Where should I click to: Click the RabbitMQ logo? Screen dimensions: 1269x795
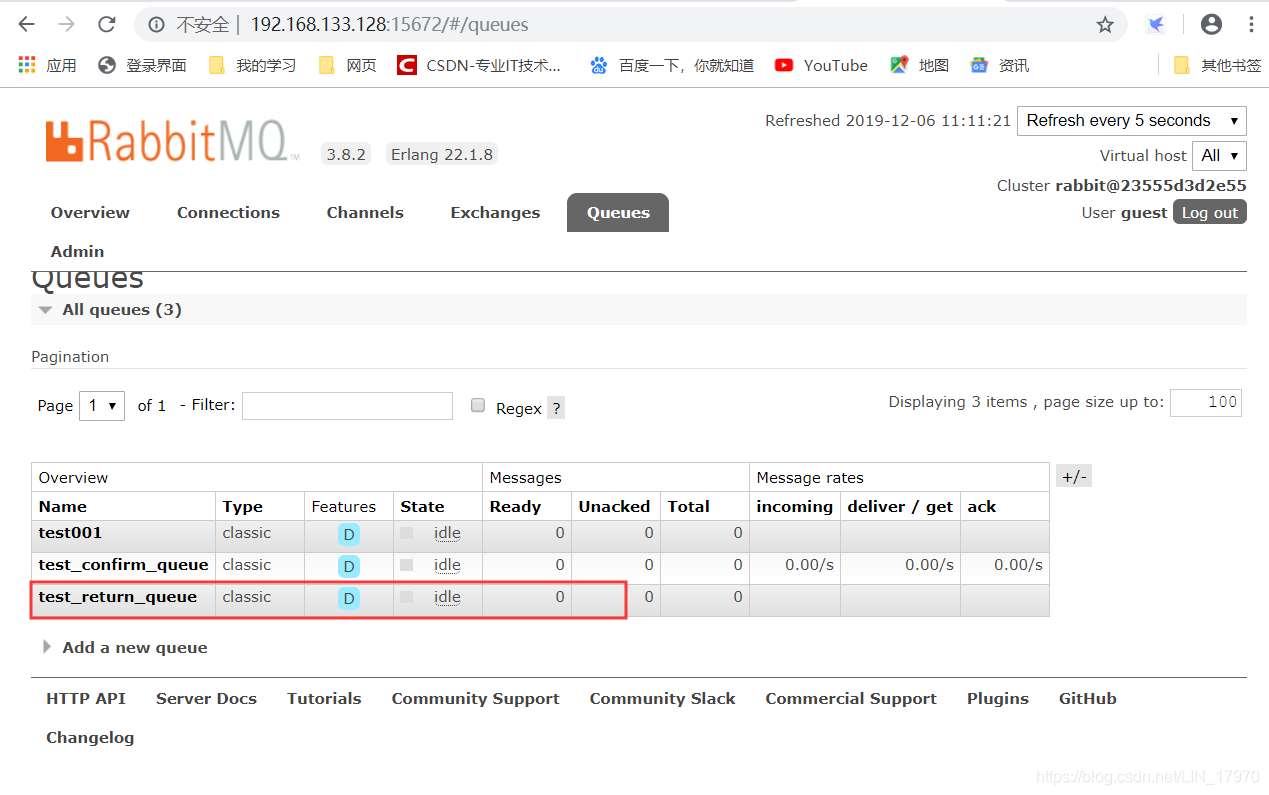pos(172,141)
